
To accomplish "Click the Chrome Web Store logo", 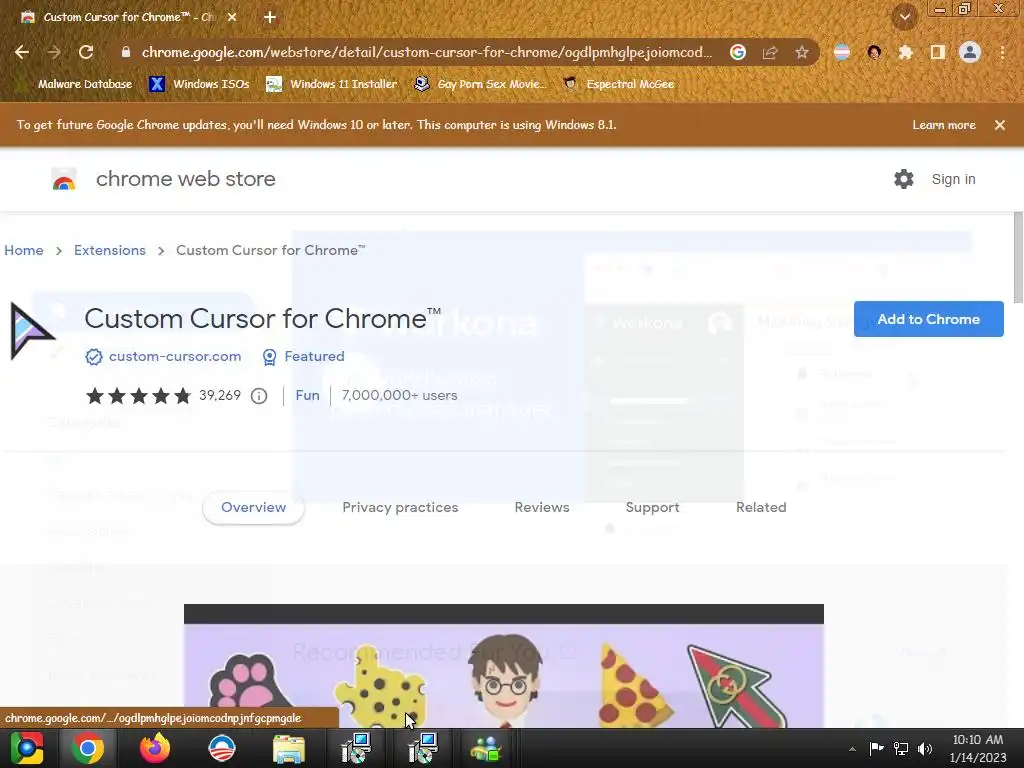I will 64,179.
